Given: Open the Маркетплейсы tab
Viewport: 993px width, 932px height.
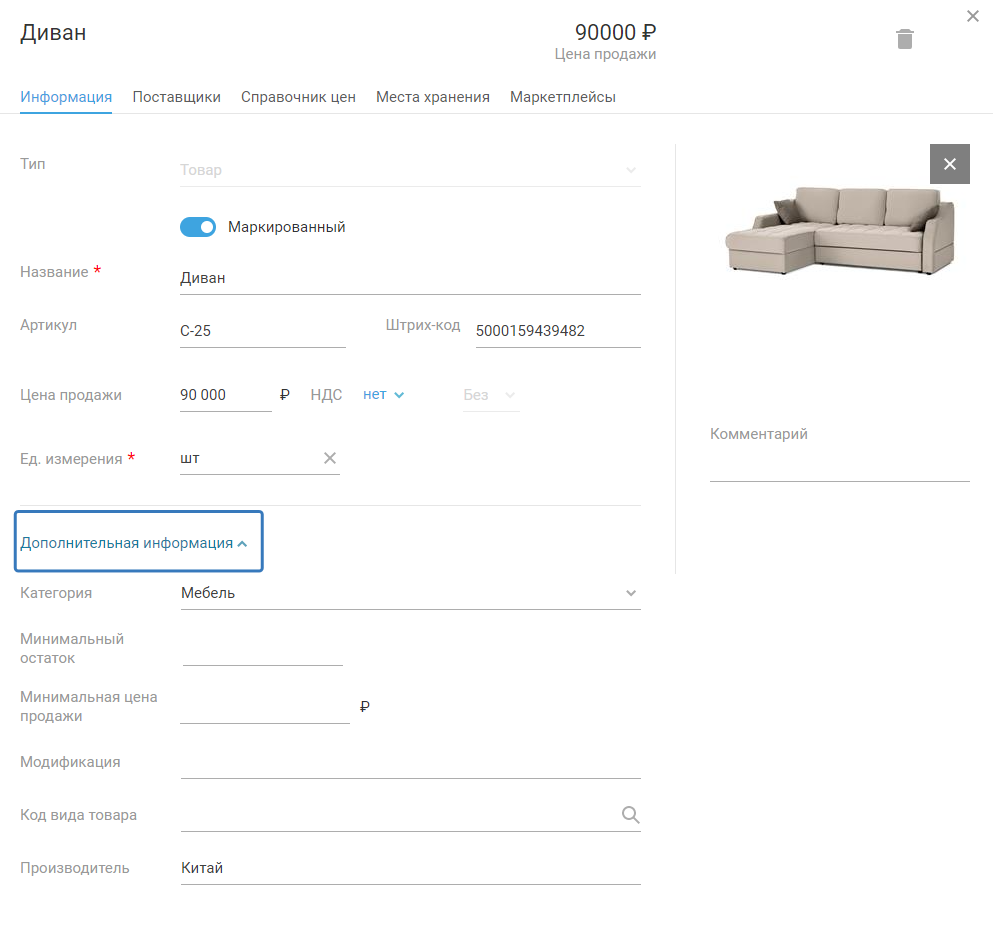Looking at the screenshot, I should pos(562,97).
